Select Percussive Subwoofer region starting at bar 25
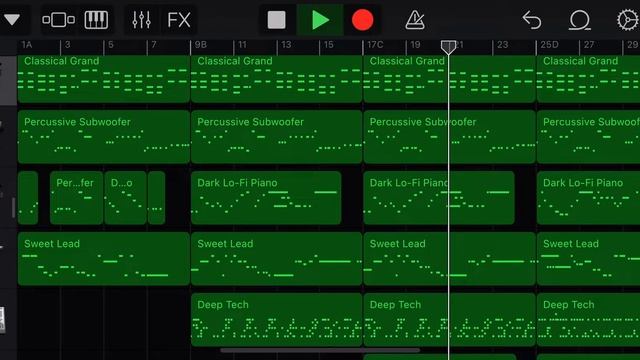This screenshot has width=640, height=360. [x=588, y=137]
